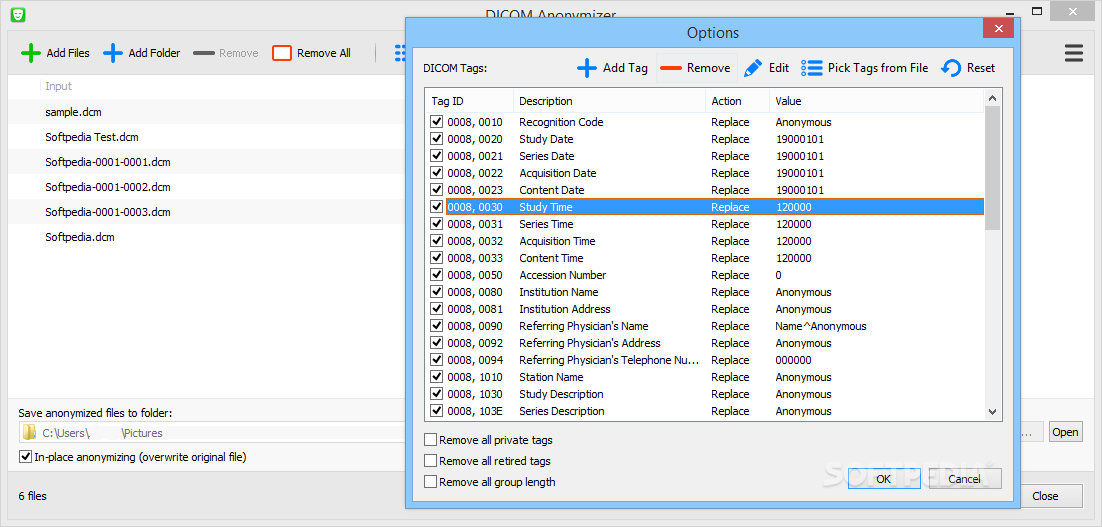Select Referring Physician's Telephone row
The image size is (1102, 527).
[705, 360]
